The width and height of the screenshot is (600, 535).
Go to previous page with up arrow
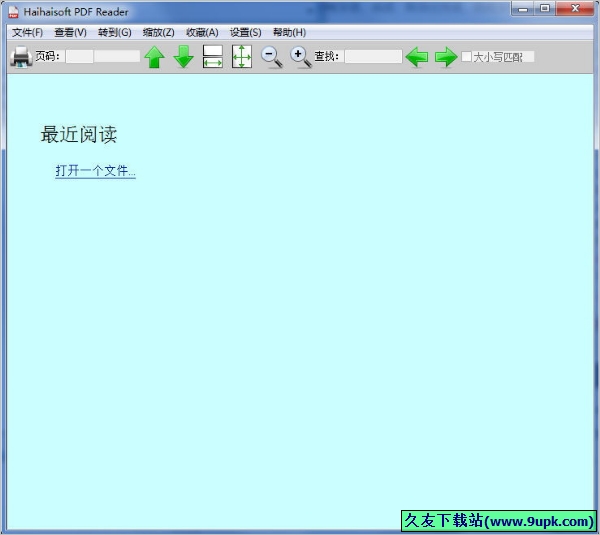coord(155,57)
